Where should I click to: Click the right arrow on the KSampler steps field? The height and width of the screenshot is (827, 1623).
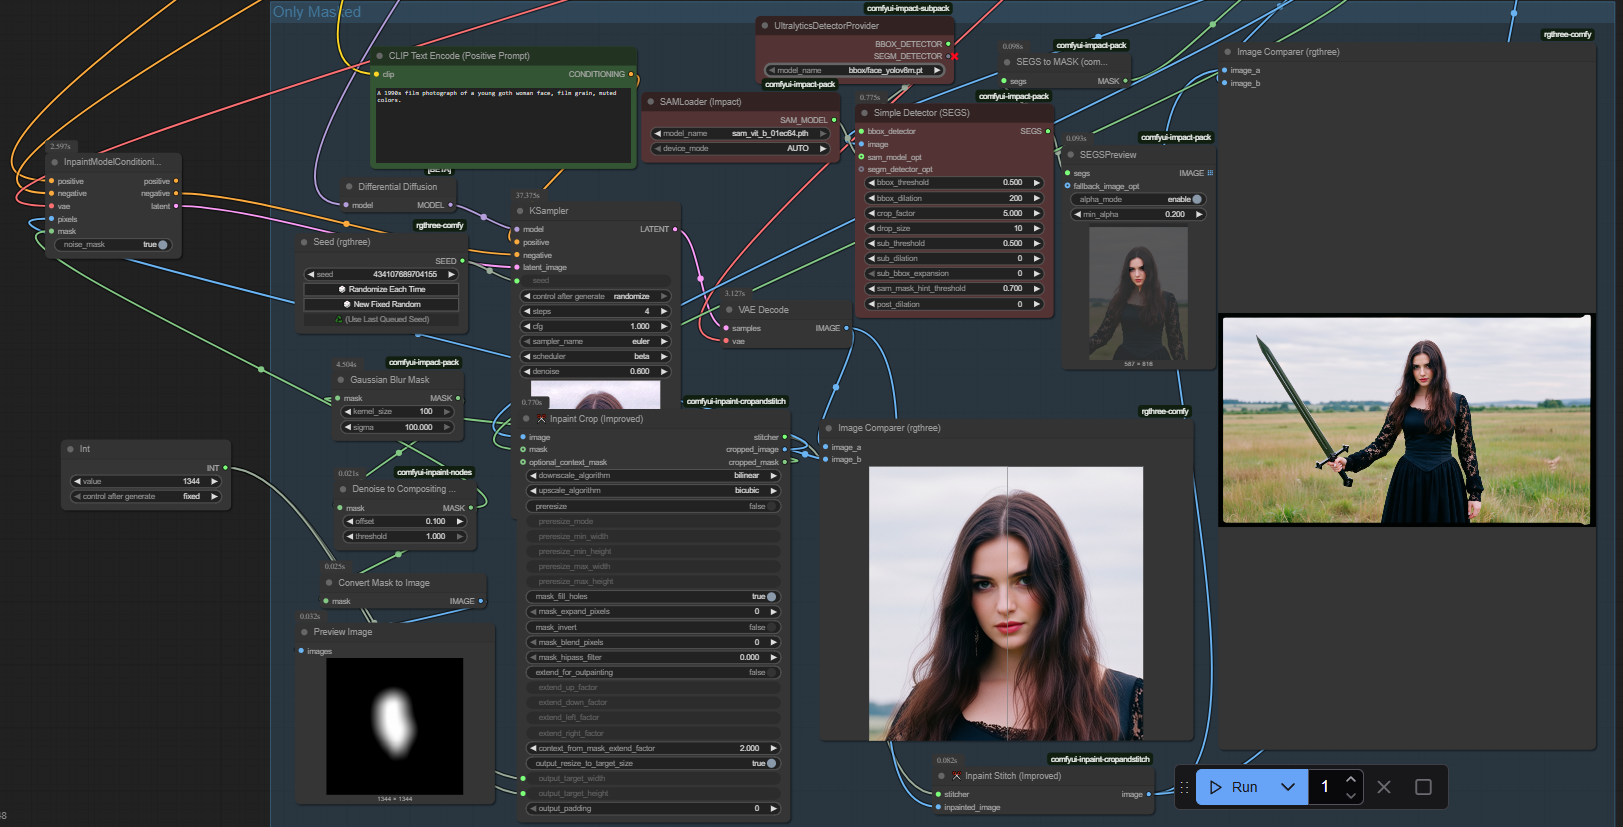pos(663,311)
